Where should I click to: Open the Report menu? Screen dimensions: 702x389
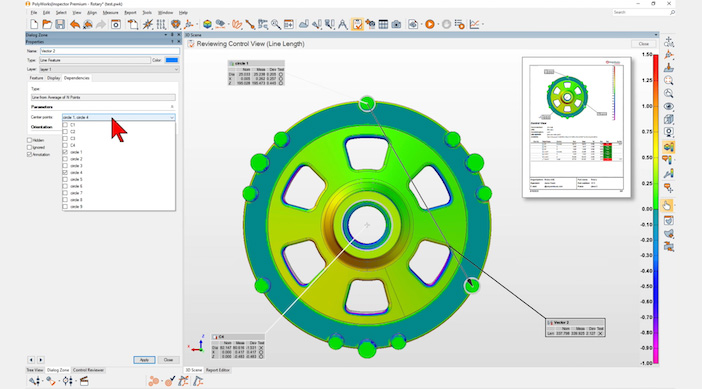point(130,13)
